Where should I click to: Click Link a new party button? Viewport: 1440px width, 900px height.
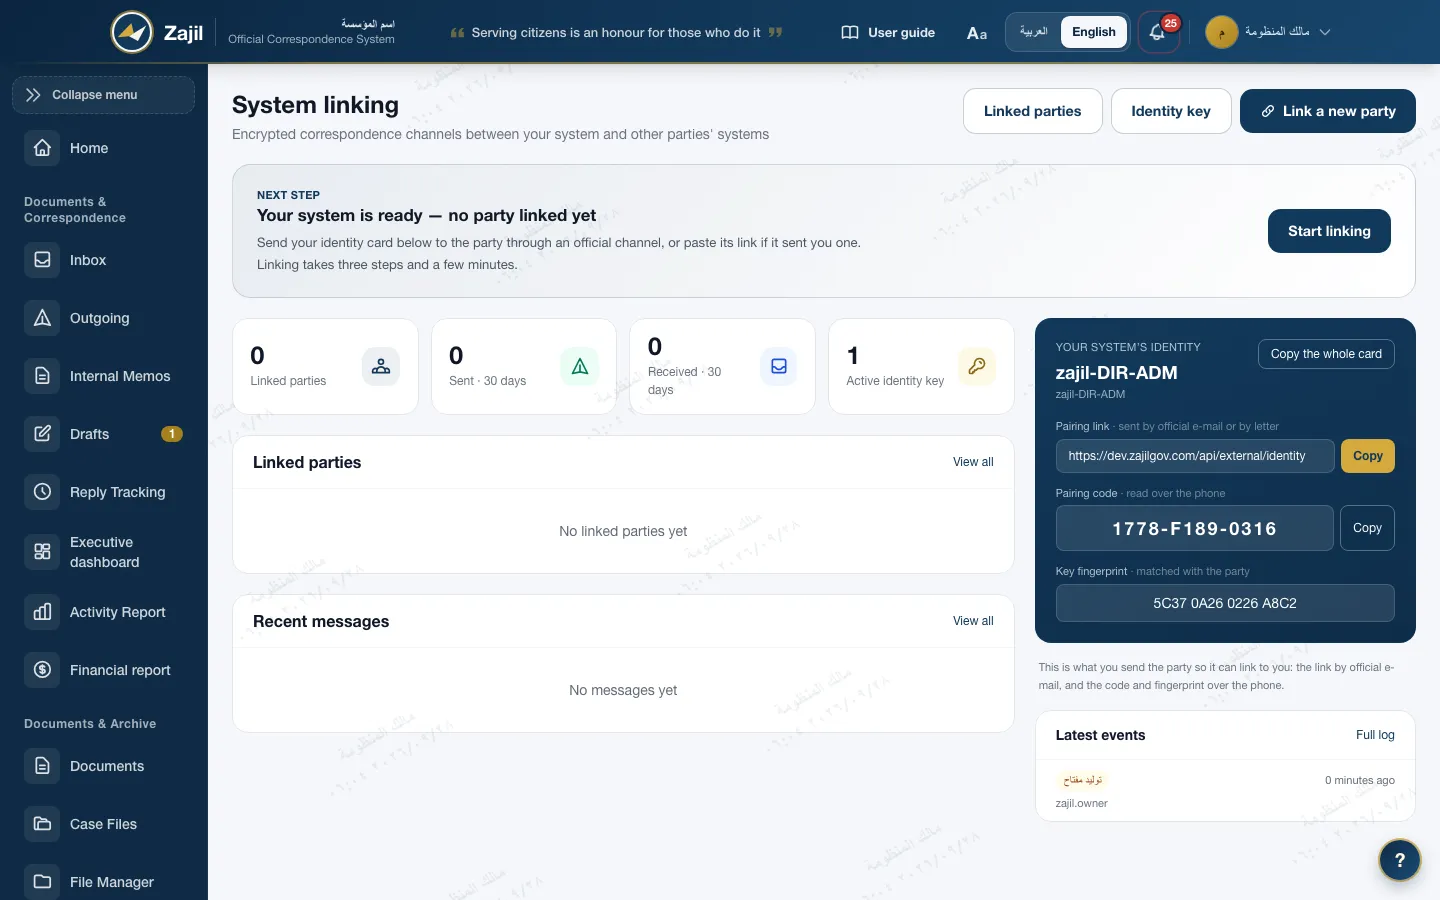click(1327, 111)
